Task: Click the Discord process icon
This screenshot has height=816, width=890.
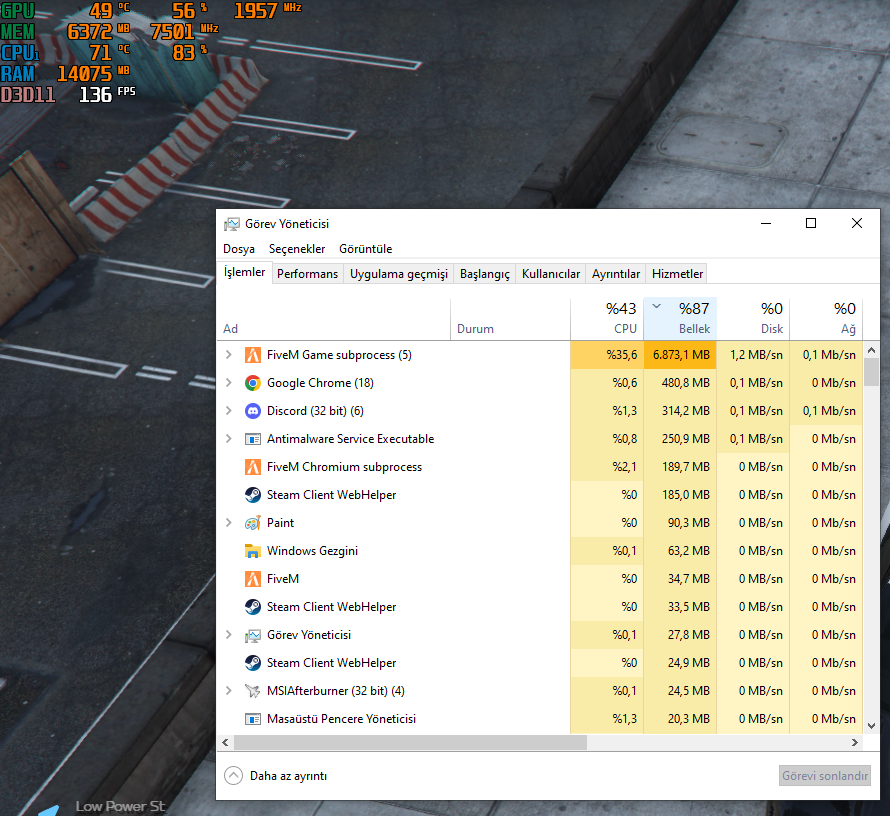Action: (253, 411)
